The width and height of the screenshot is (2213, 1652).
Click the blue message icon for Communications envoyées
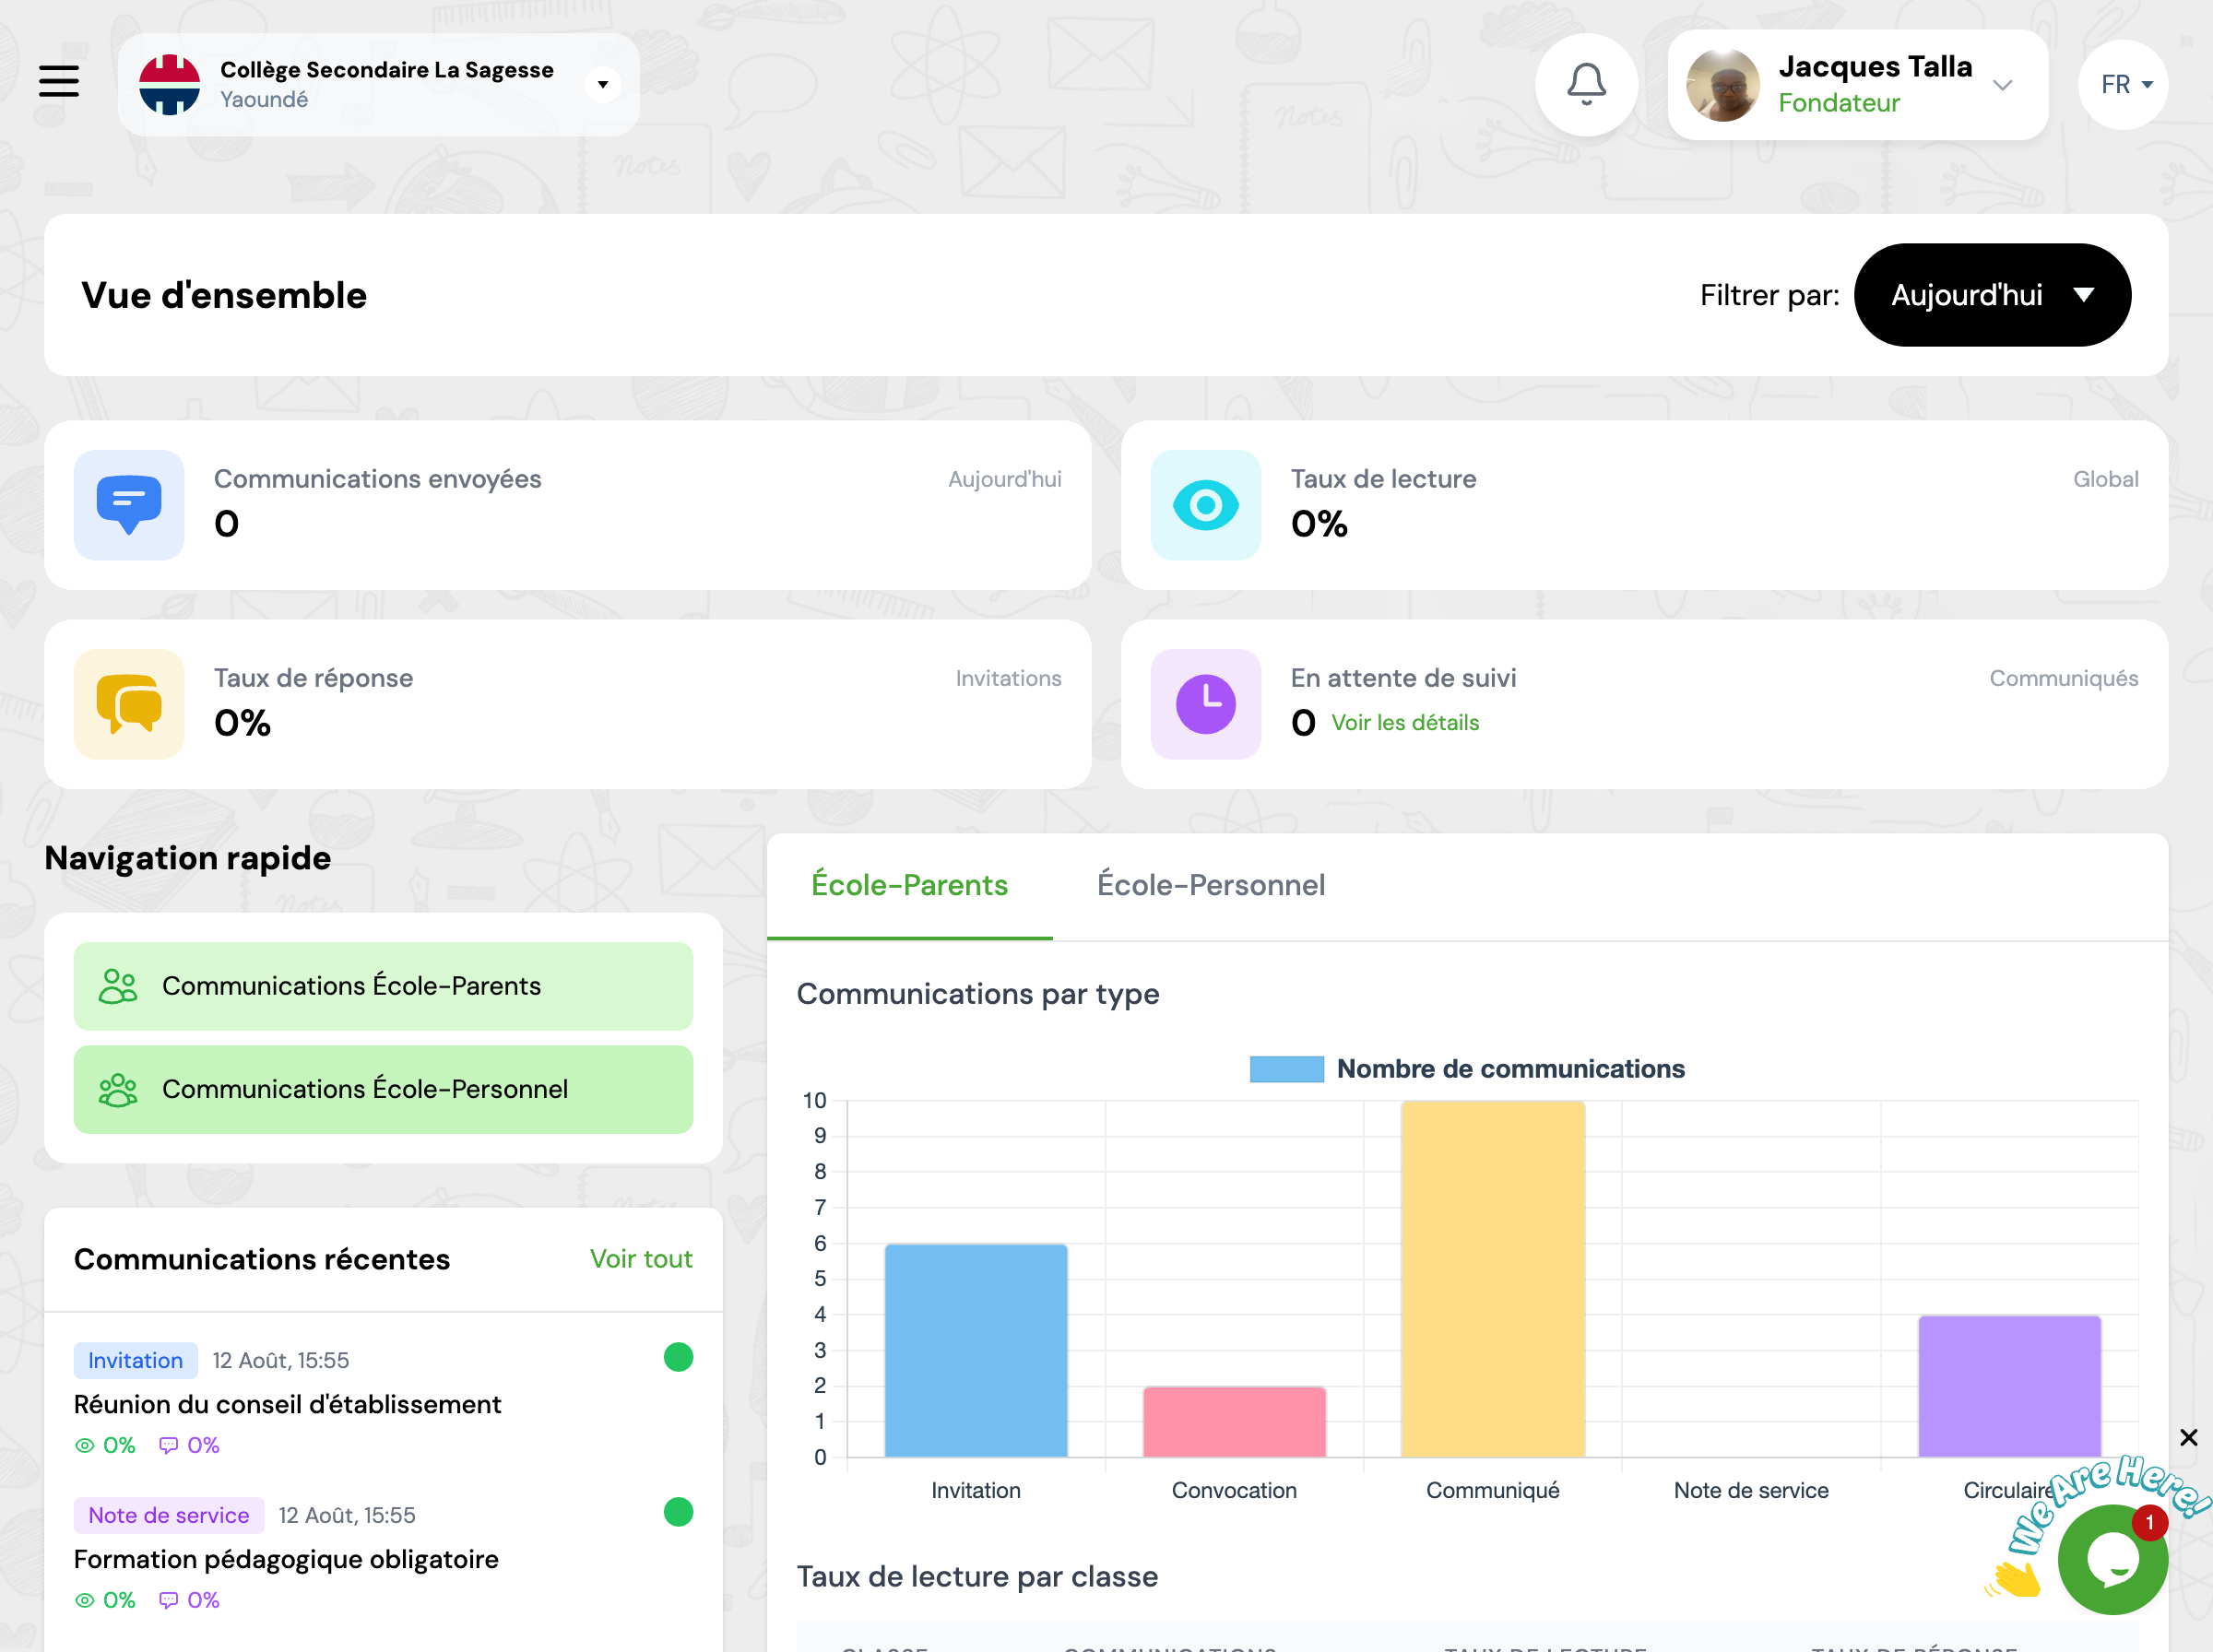point(129,505)
